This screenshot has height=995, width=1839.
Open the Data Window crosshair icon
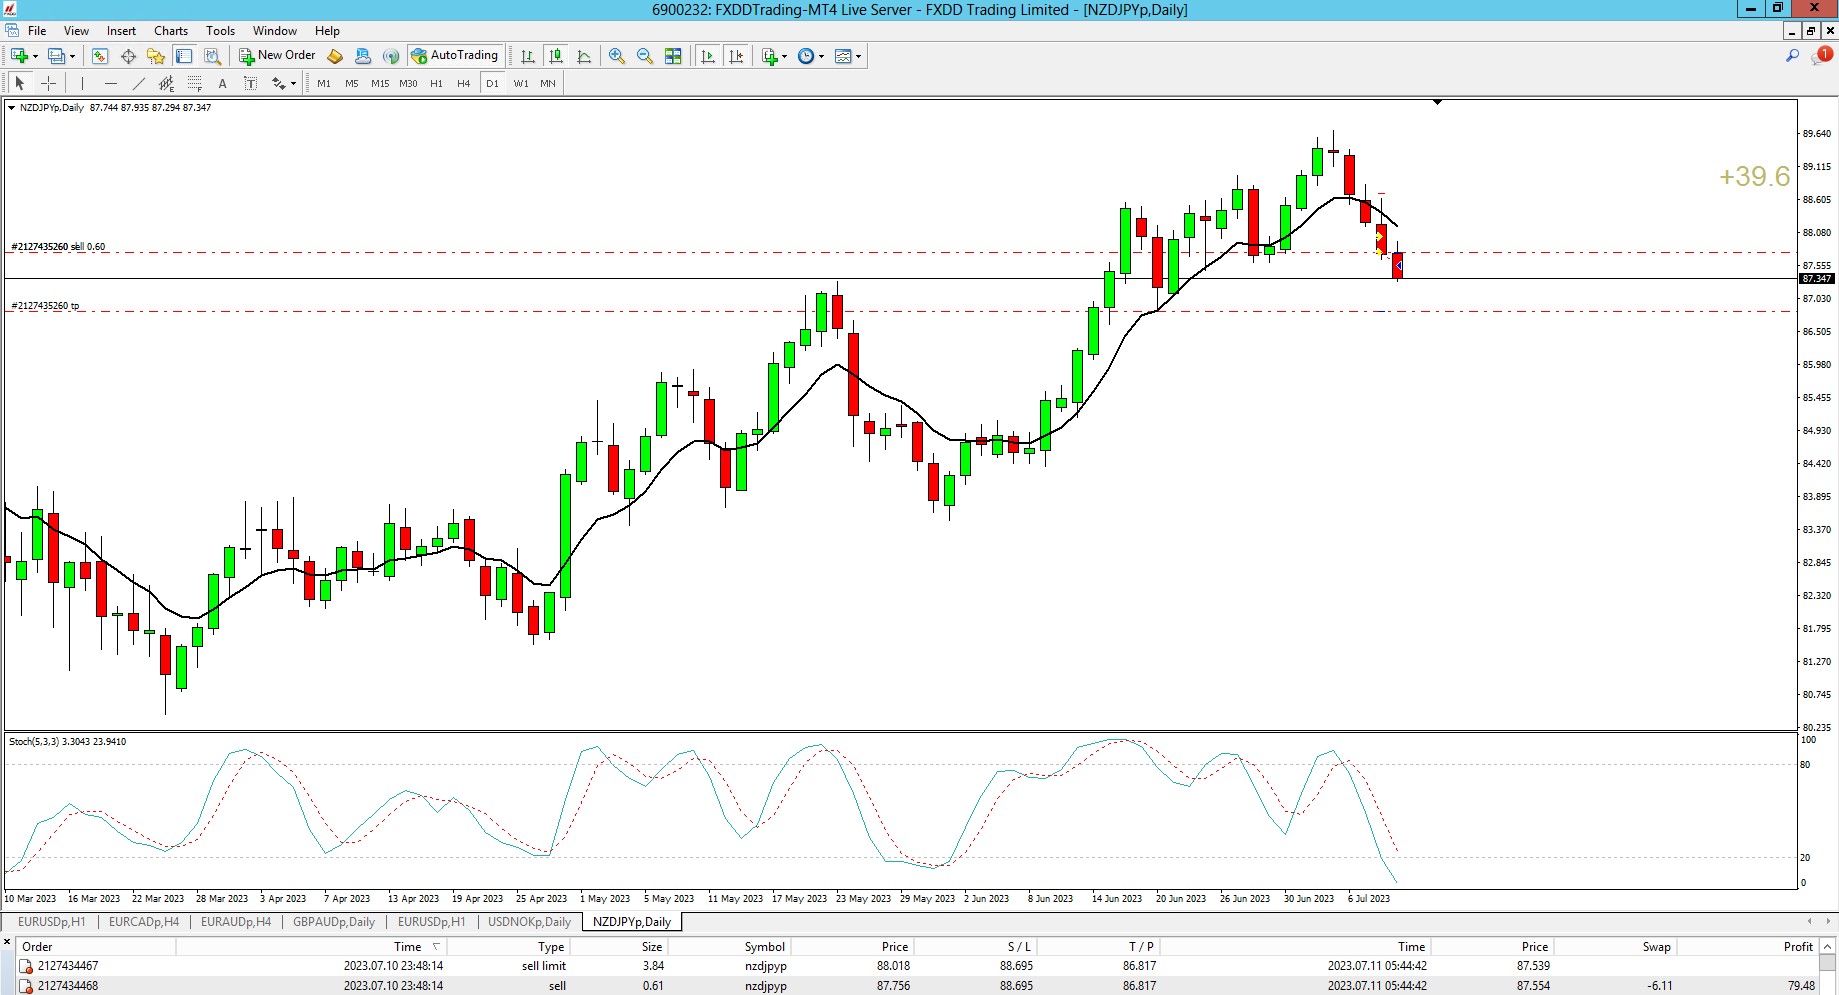pyautogui.click(x=128, y=56)
